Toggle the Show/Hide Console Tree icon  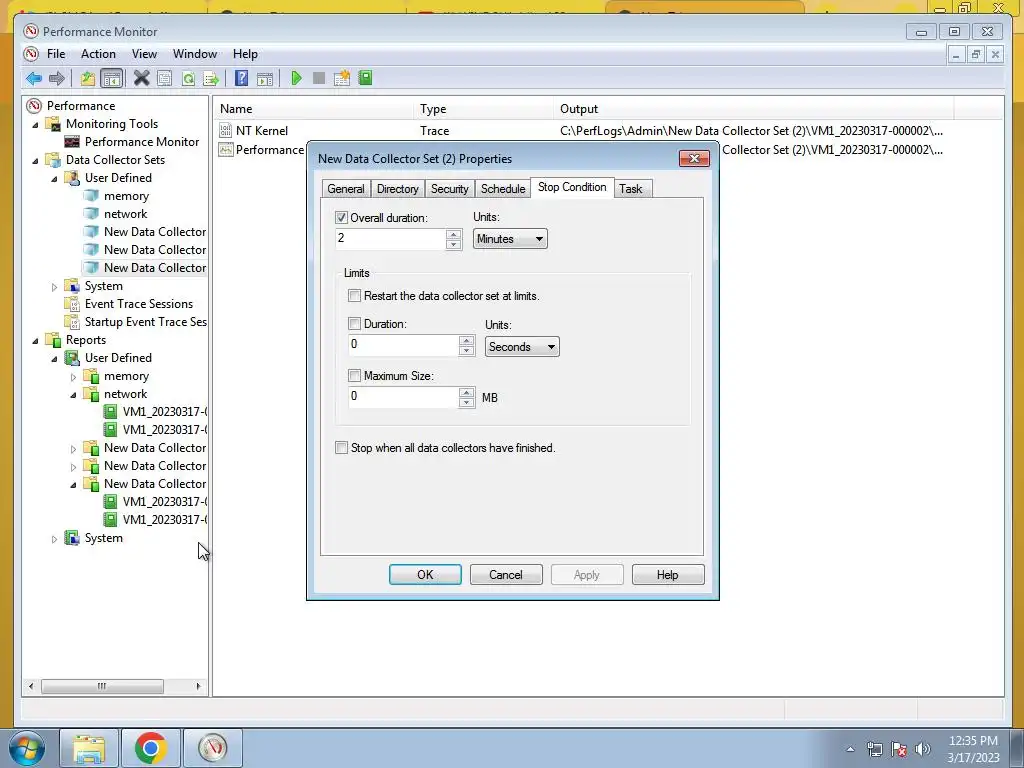(112, 79)
